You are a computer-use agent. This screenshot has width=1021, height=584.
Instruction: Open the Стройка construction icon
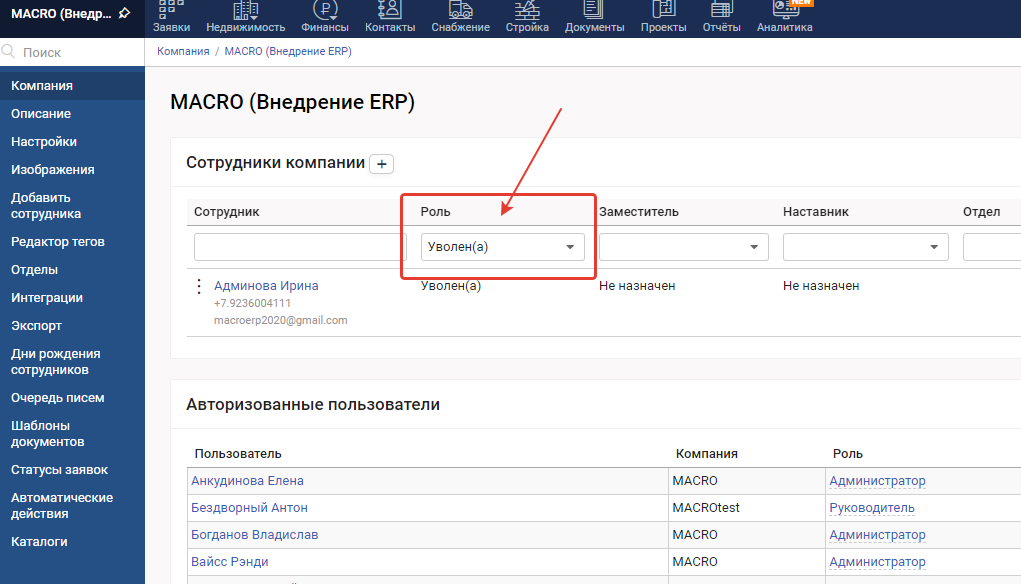tap(527, 10)
